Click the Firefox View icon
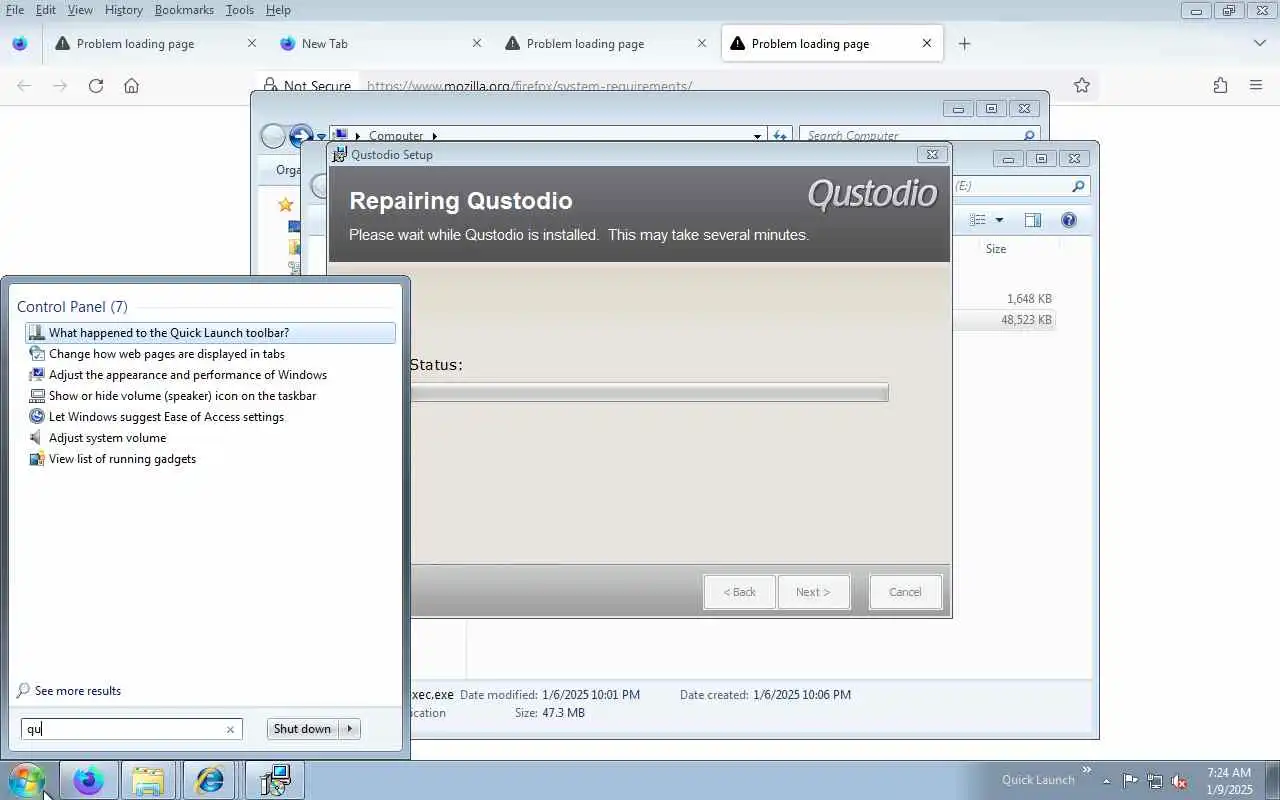 [20, 43]
